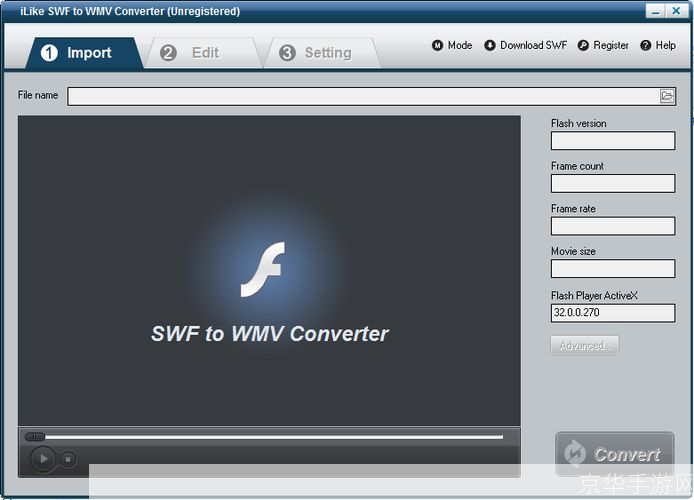Click the Play button in player
Image resolution: width=694 pixels, height=500 pixels.
(x=43, y=459)
